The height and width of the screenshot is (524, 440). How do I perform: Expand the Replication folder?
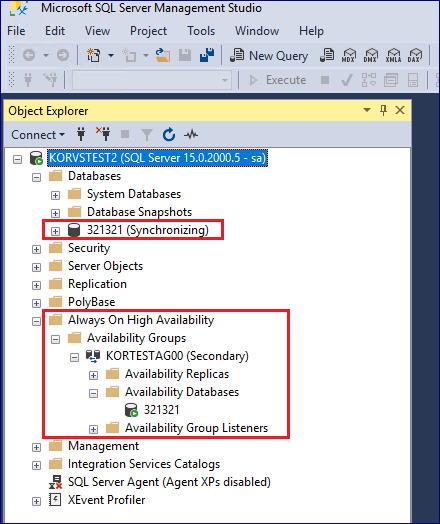click(x=36, y=286)
